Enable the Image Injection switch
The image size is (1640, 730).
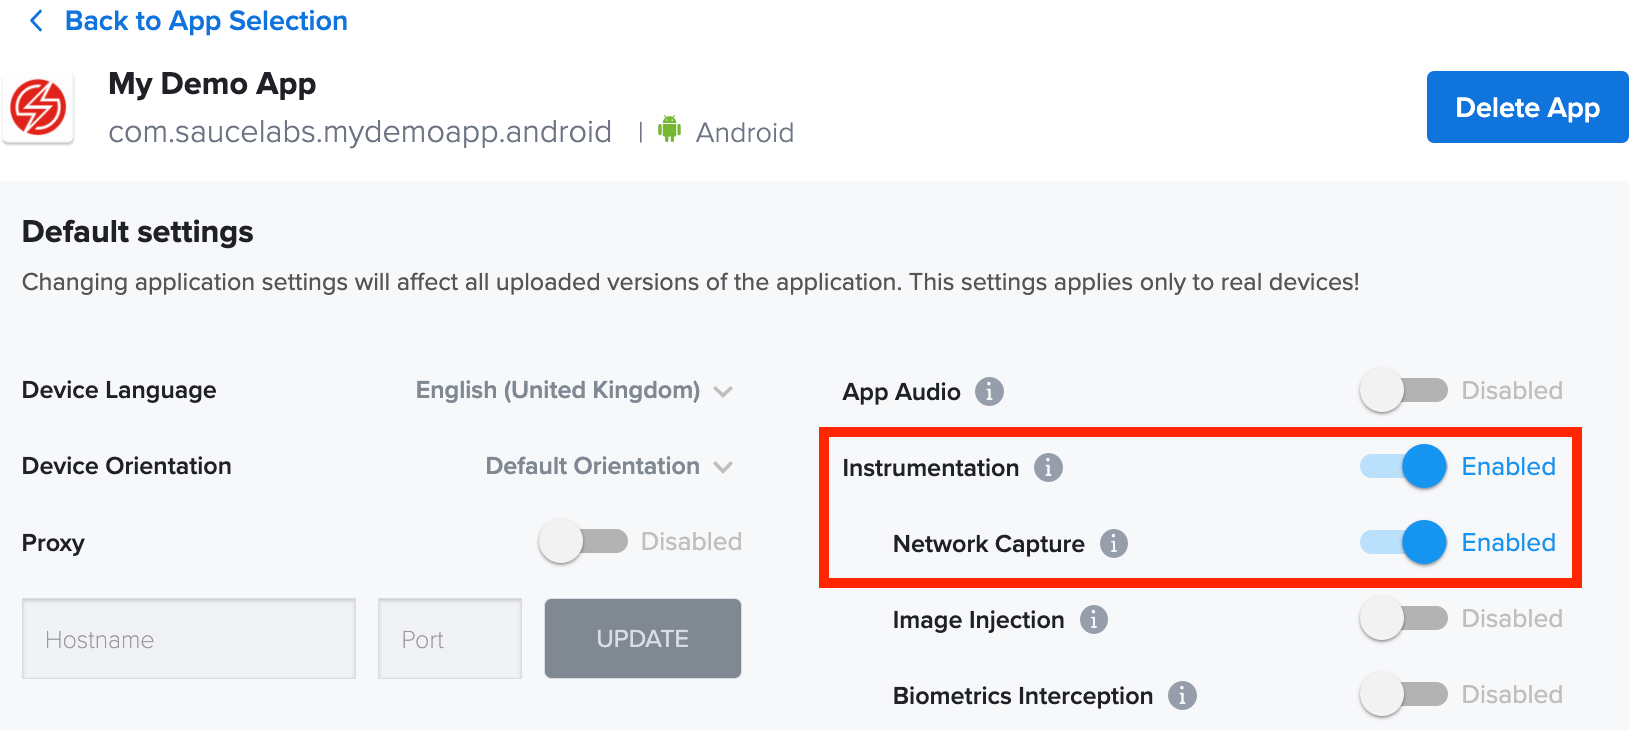tap(1403, 619)
